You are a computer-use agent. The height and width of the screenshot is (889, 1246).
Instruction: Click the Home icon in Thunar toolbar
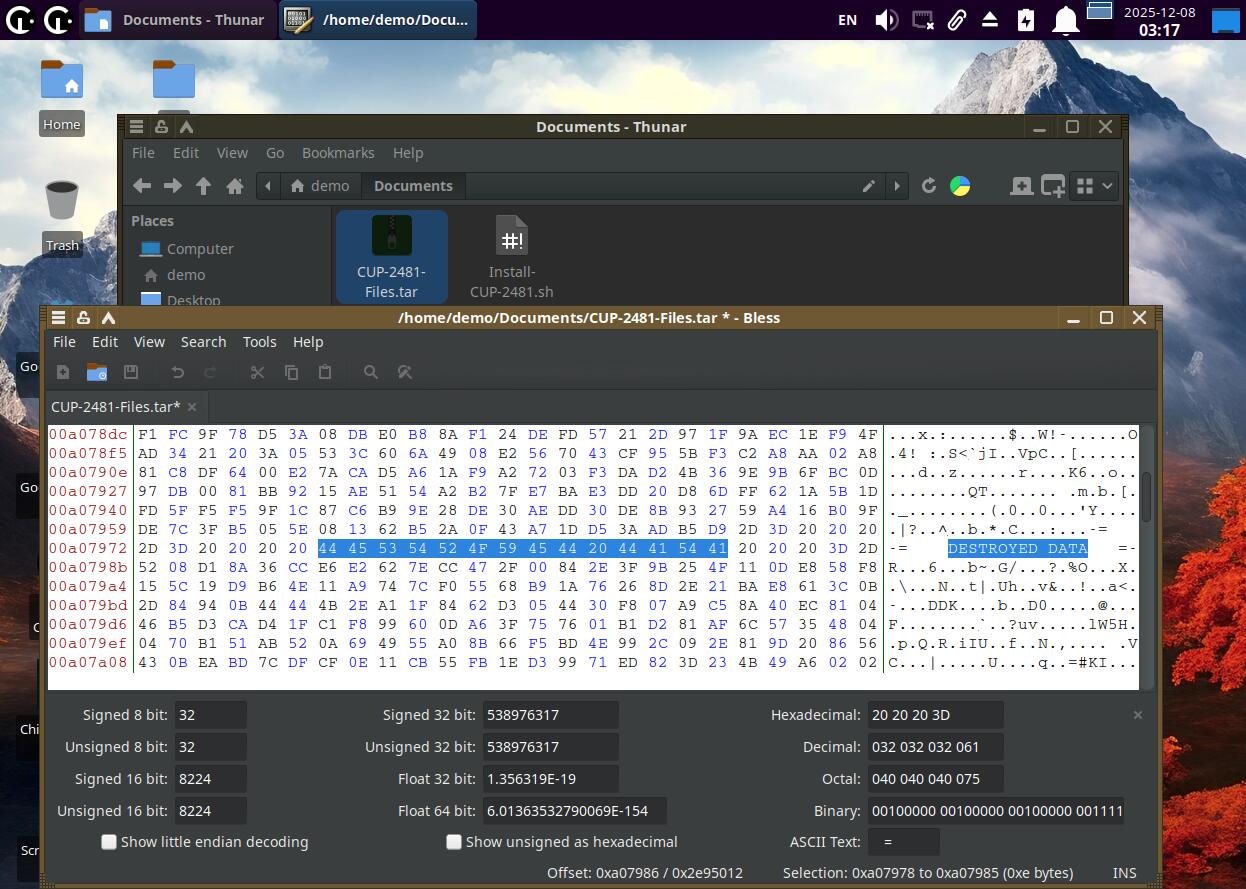235,186
